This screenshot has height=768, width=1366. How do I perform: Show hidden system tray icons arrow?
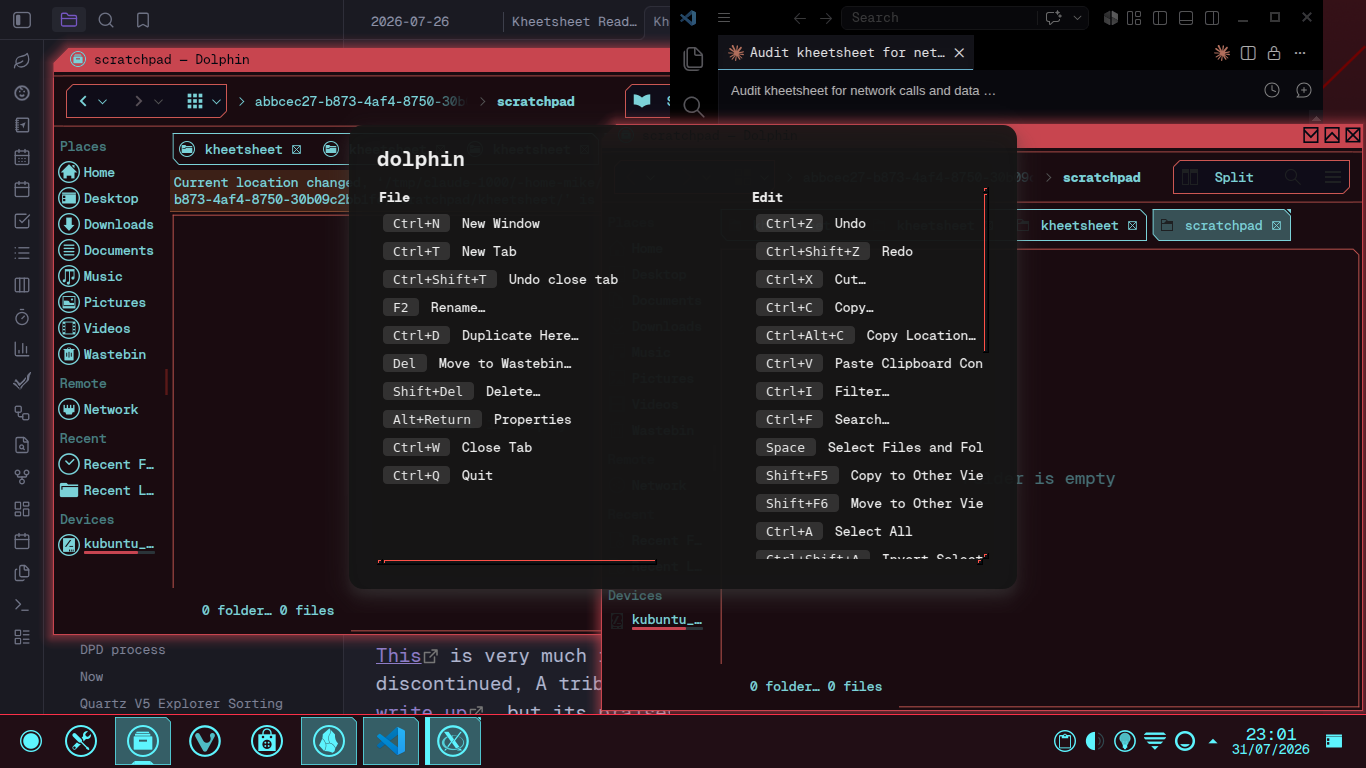point(1213,741)
